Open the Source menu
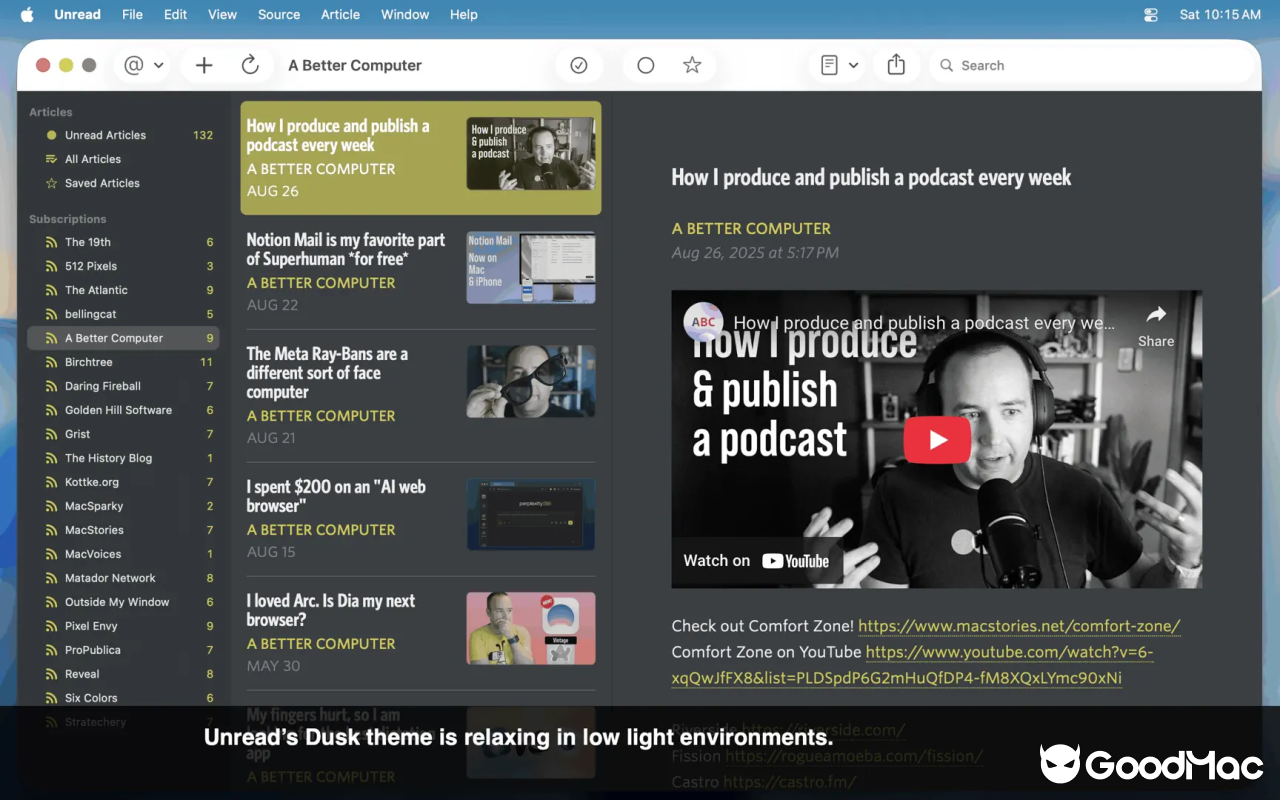 click(x=279, y=14)
